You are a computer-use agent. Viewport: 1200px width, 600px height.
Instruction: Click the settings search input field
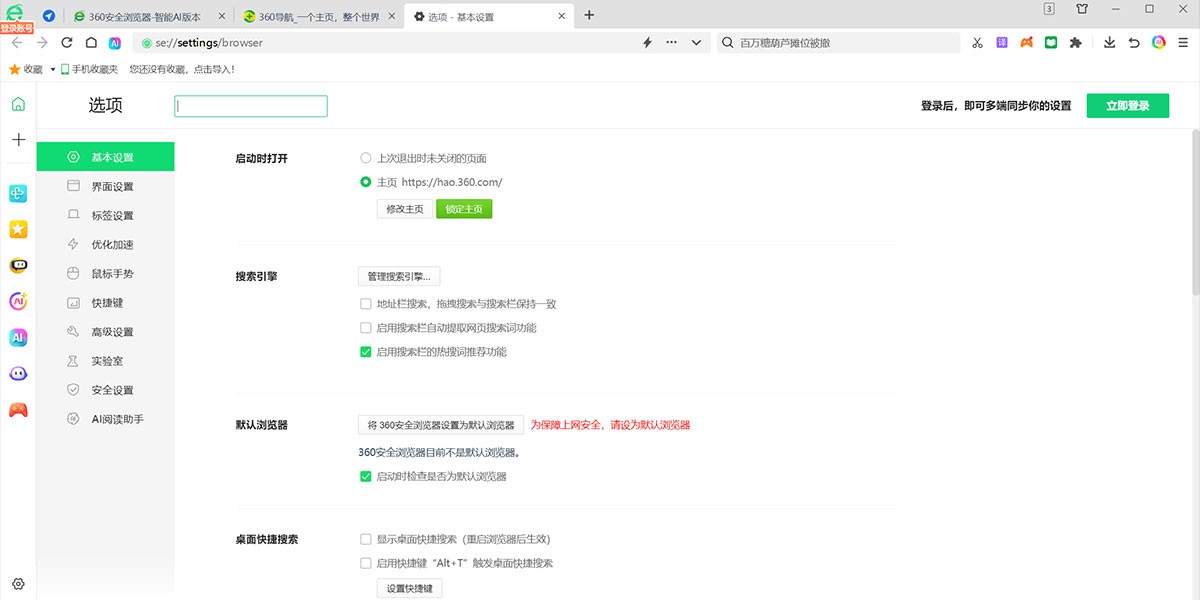coord(251,106)
